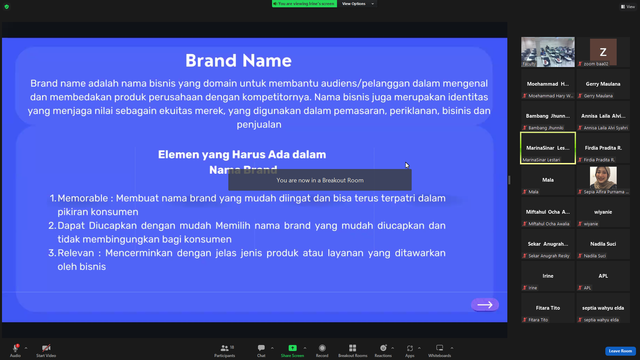Open Whiteboards
640x360 pixels.
point(440,350)
